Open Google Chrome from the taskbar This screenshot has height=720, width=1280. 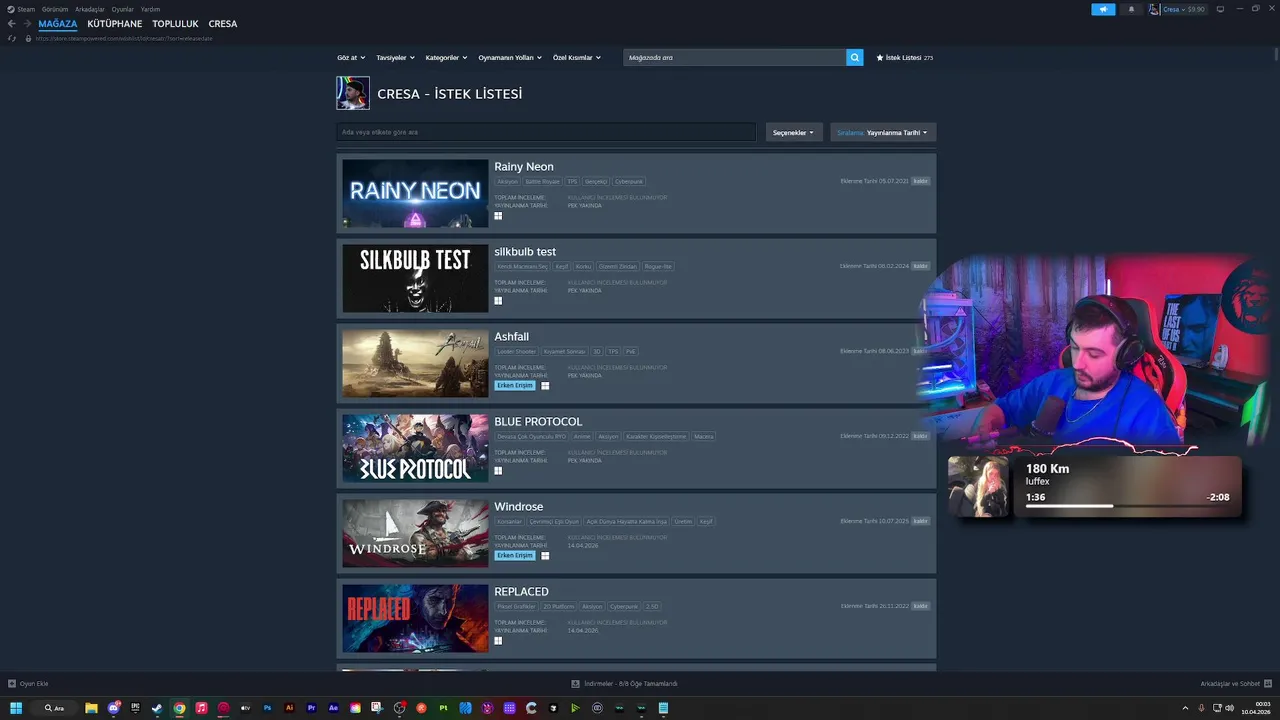179,708
